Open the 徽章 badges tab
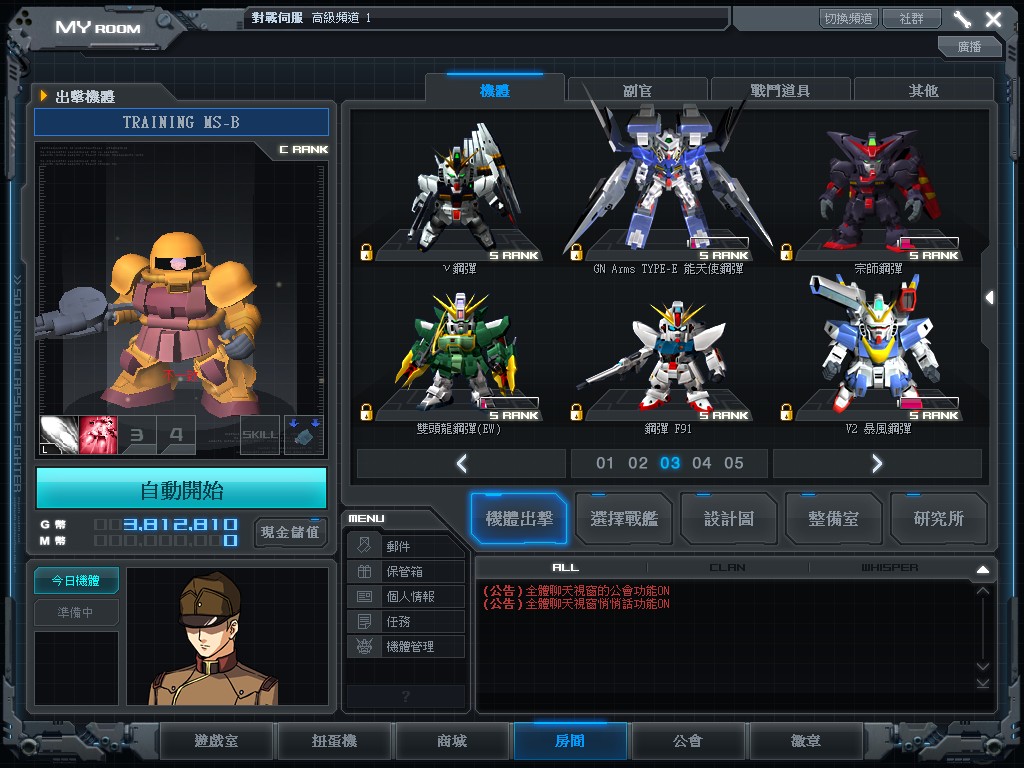1024x768 pixels. [x=806, y=741]
